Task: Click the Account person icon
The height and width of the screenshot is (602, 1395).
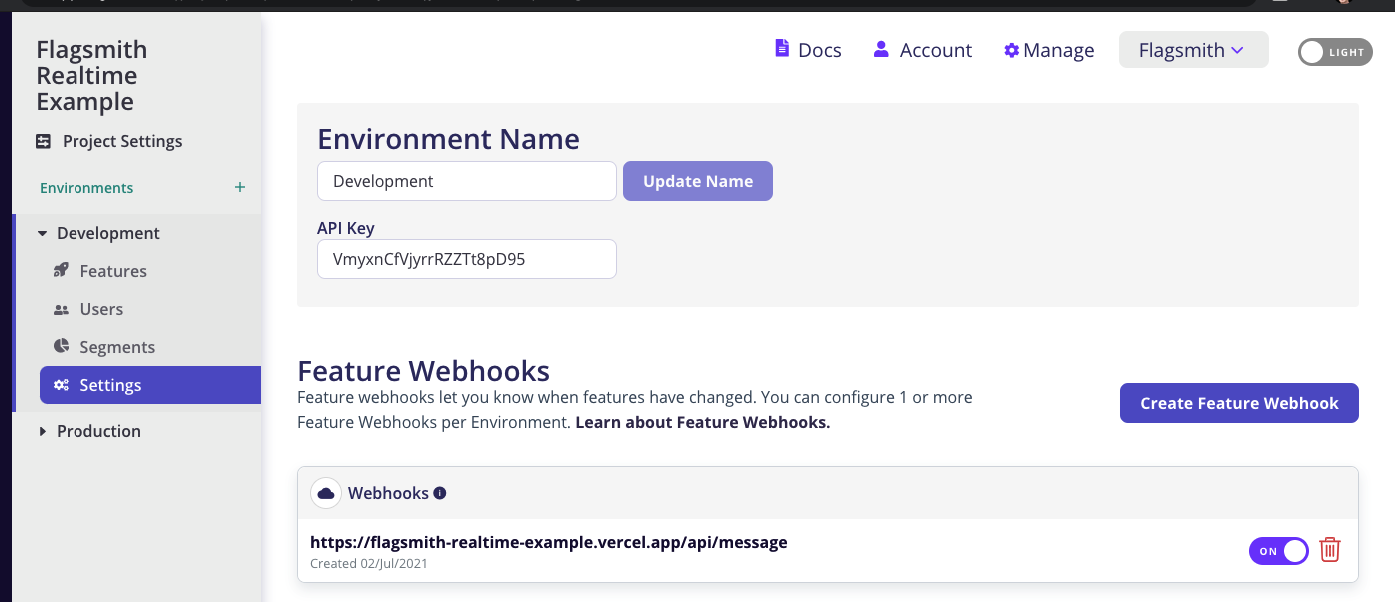Action: click(x=881, y=49)
